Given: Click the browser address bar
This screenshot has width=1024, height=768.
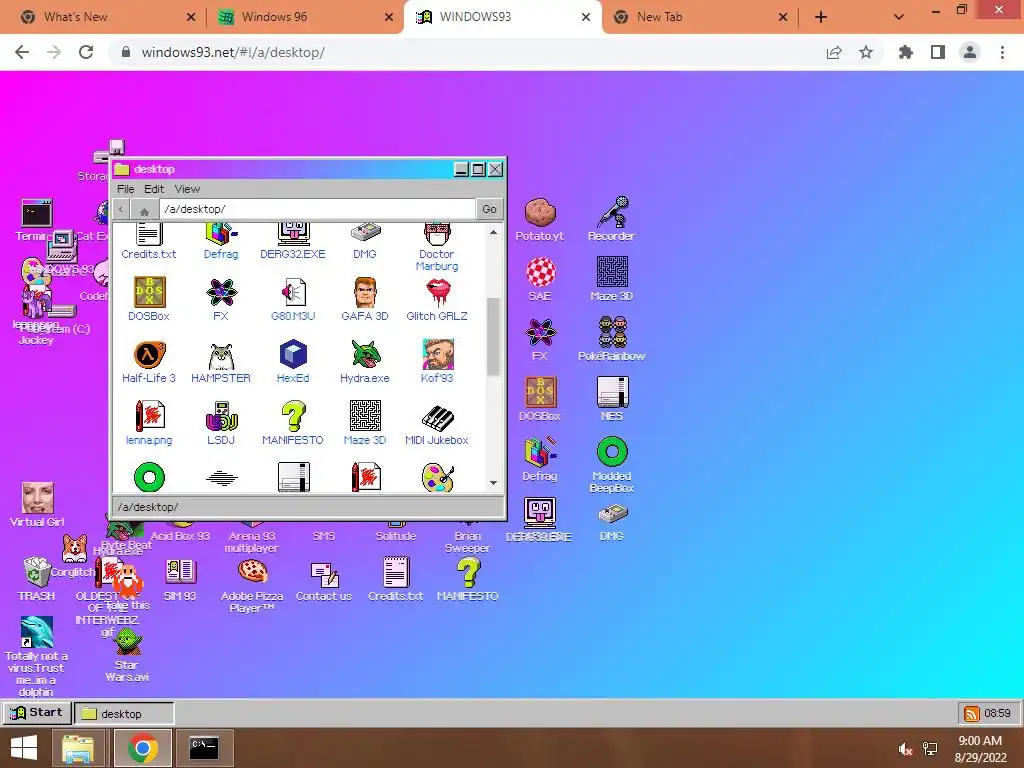Looking at the screenshot, I should click(470, 52).
